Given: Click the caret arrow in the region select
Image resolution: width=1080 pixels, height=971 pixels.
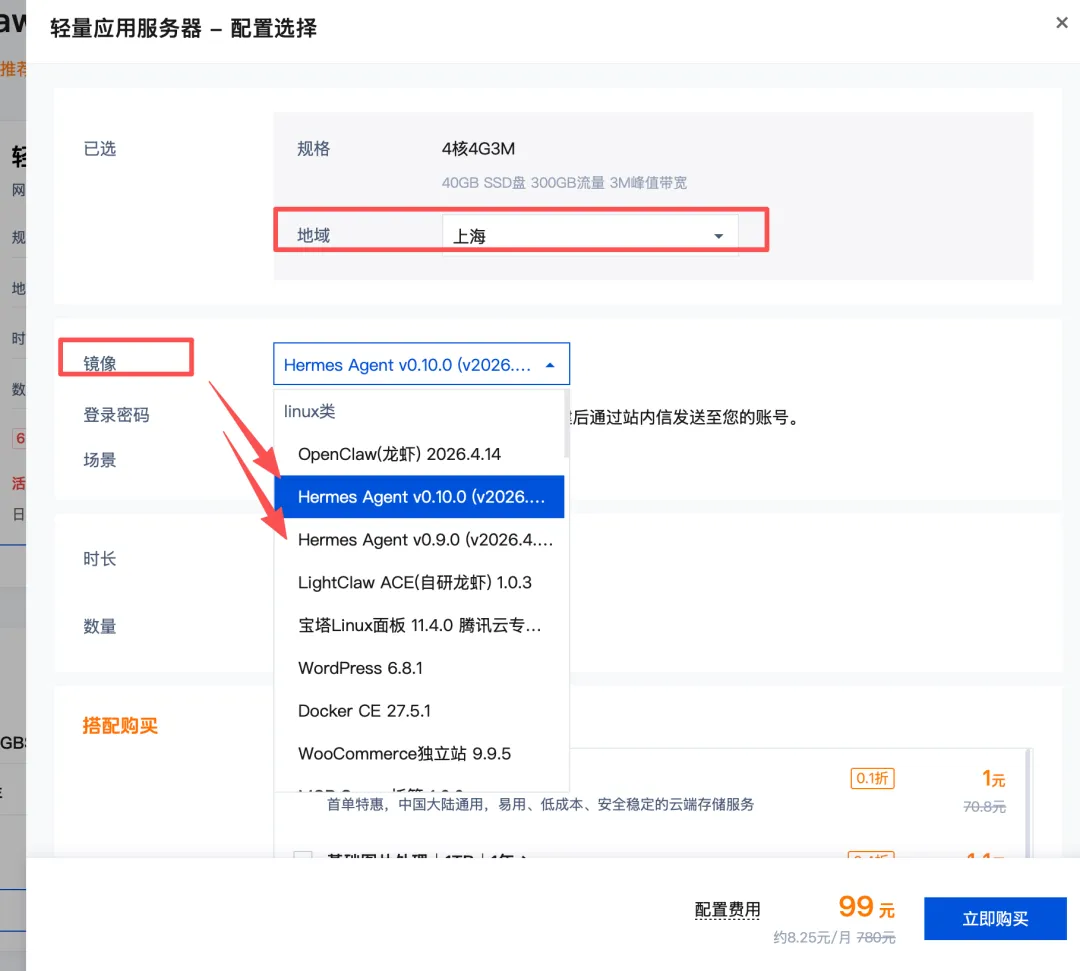Looking at the screenshot, I should pyautogui.click(x=718, y=236).
